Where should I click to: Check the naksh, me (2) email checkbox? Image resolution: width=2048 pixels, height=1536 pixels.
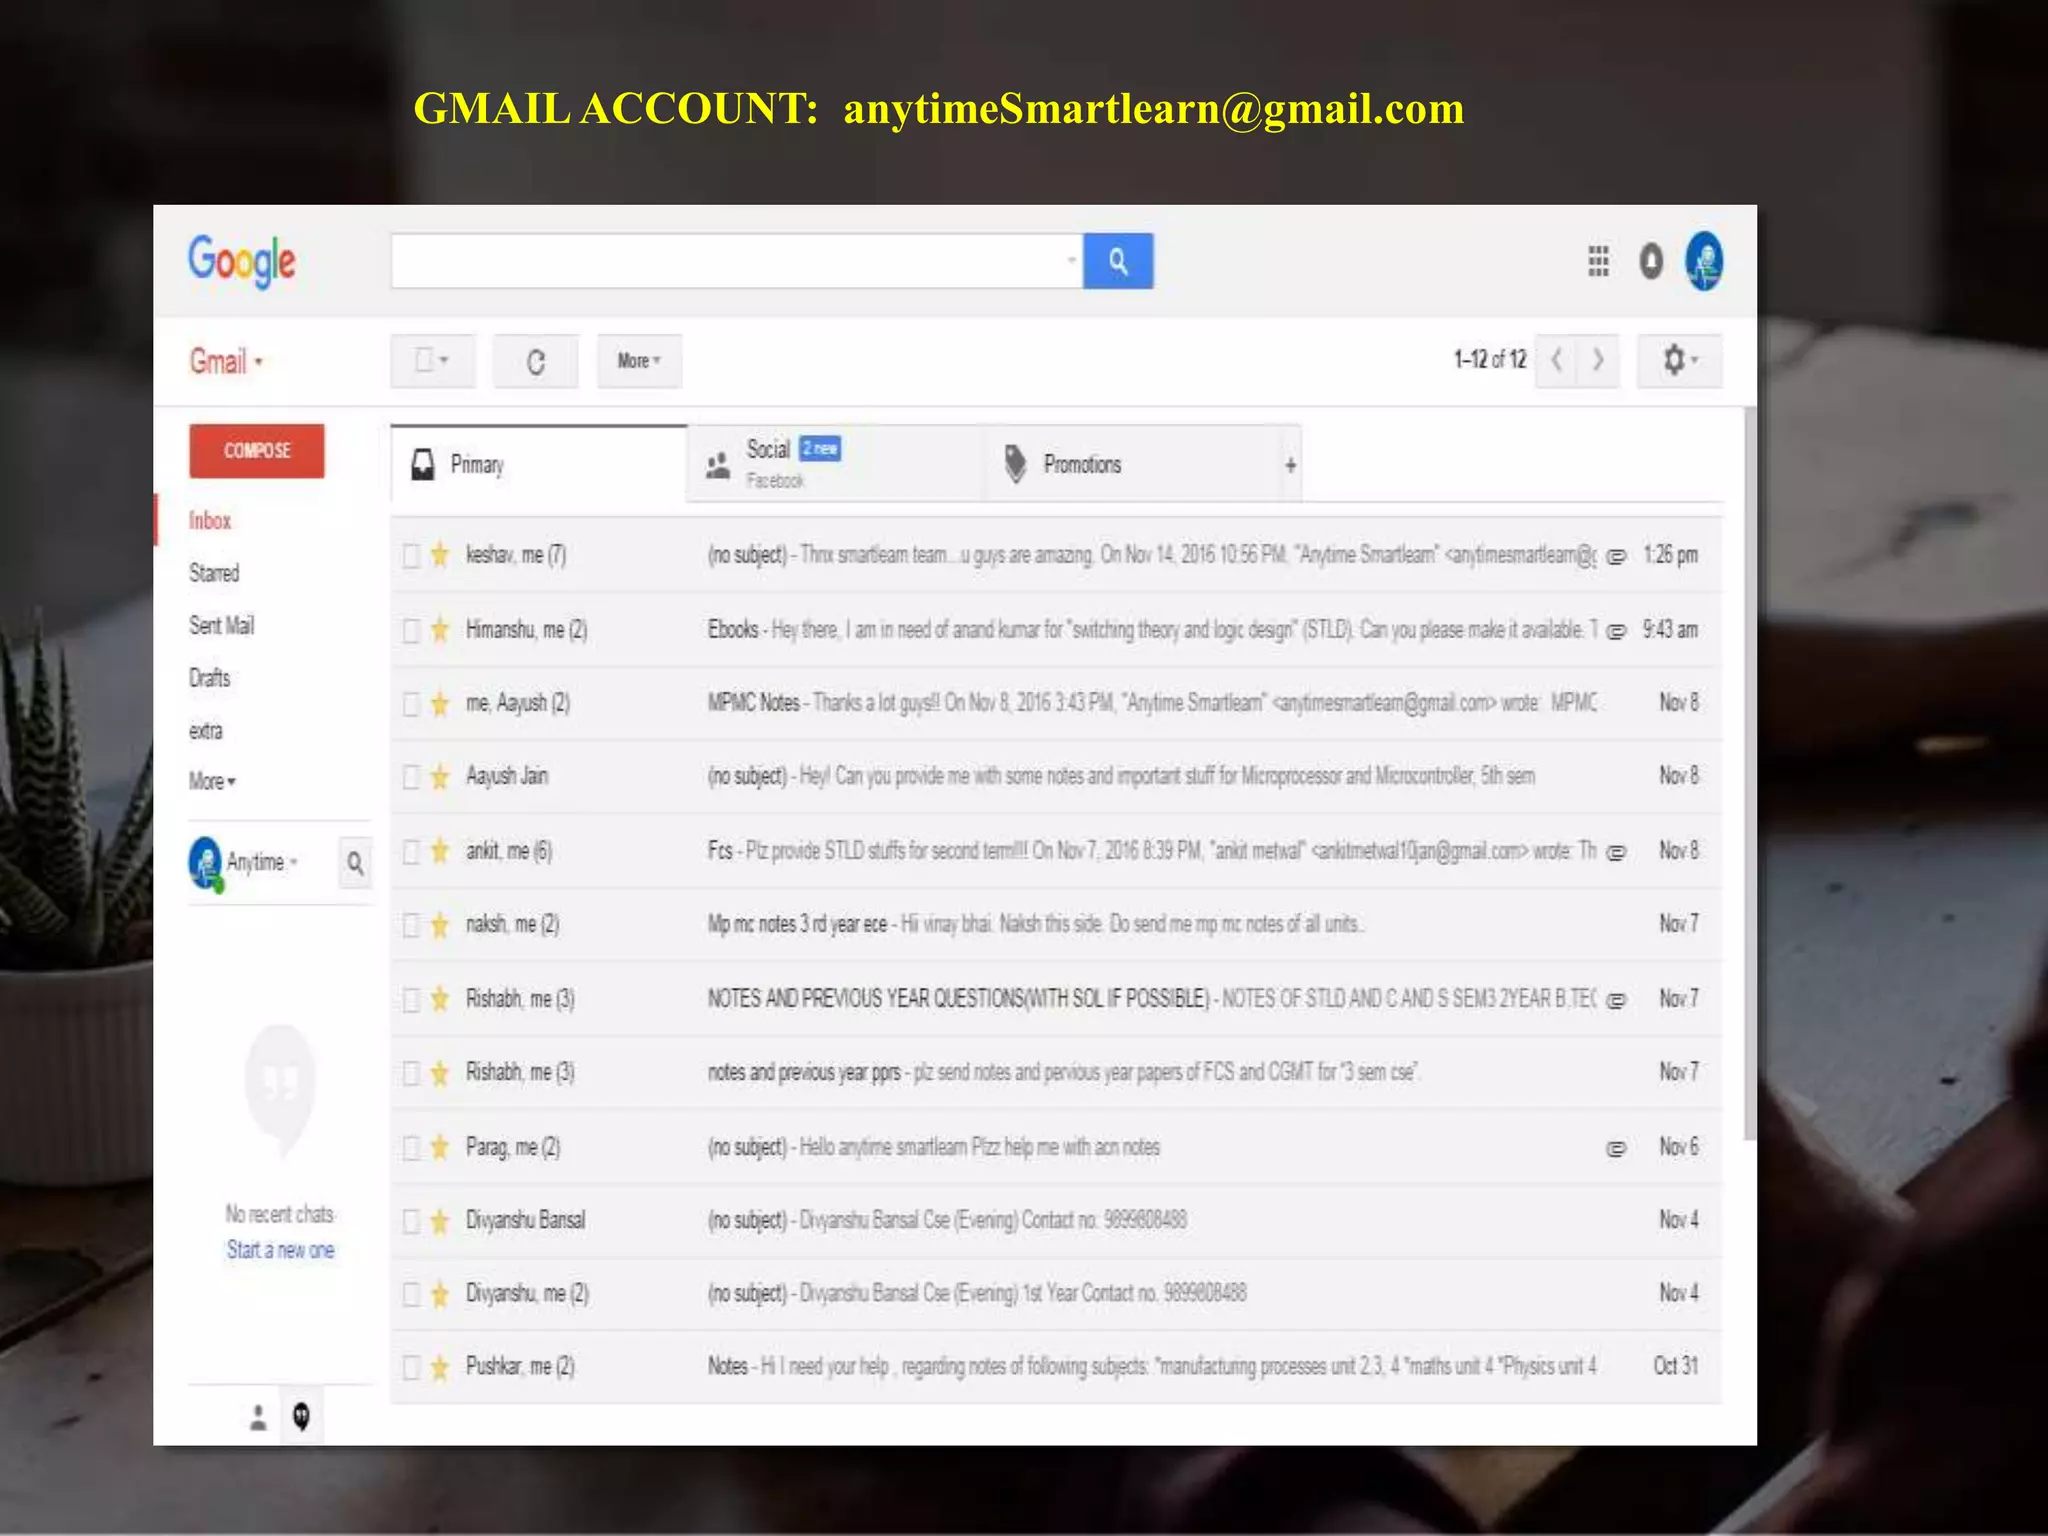coord(411,925)
